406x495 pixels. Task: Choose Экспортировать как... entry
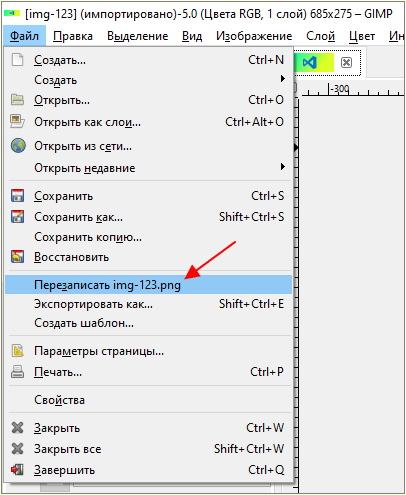point(149,304)
